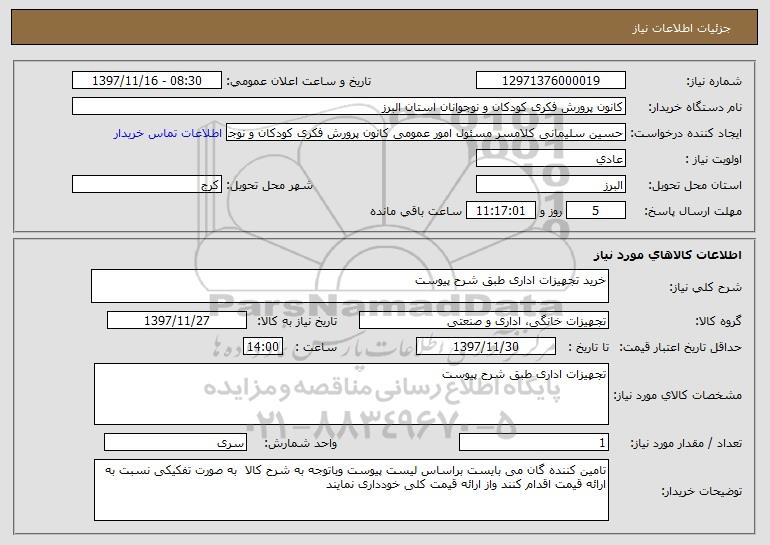The image size is (770, 545).
Task: Click the need date field 1397/11/27
Action: tap(177, 321)
